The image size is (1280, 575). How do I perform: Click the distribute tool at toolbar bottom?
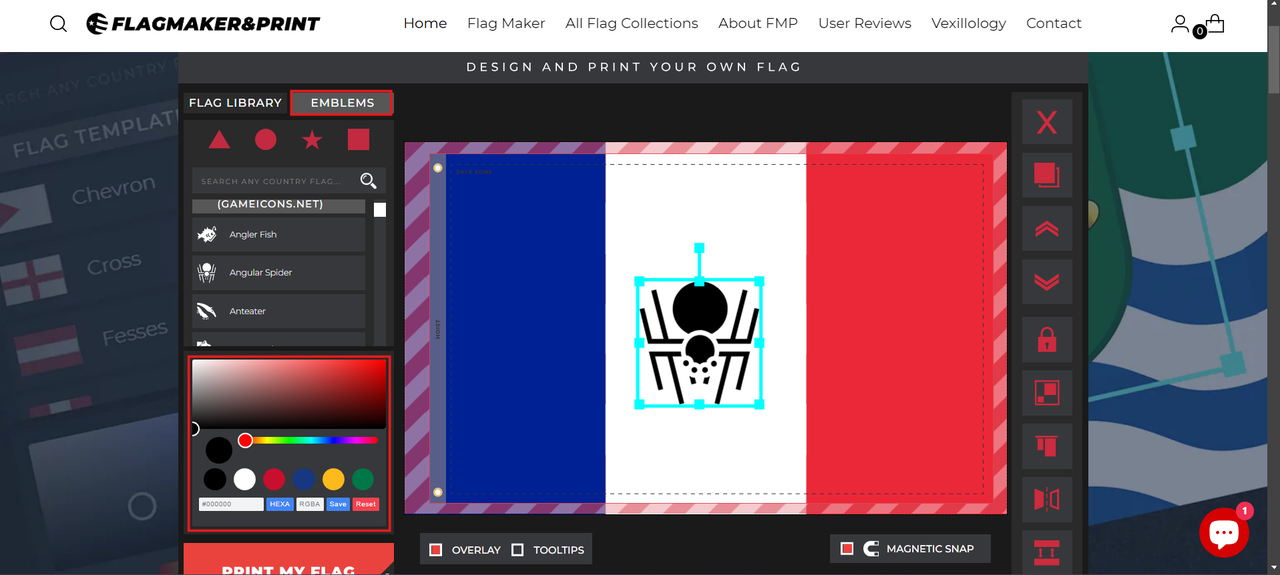click(x=1047, y=551)
